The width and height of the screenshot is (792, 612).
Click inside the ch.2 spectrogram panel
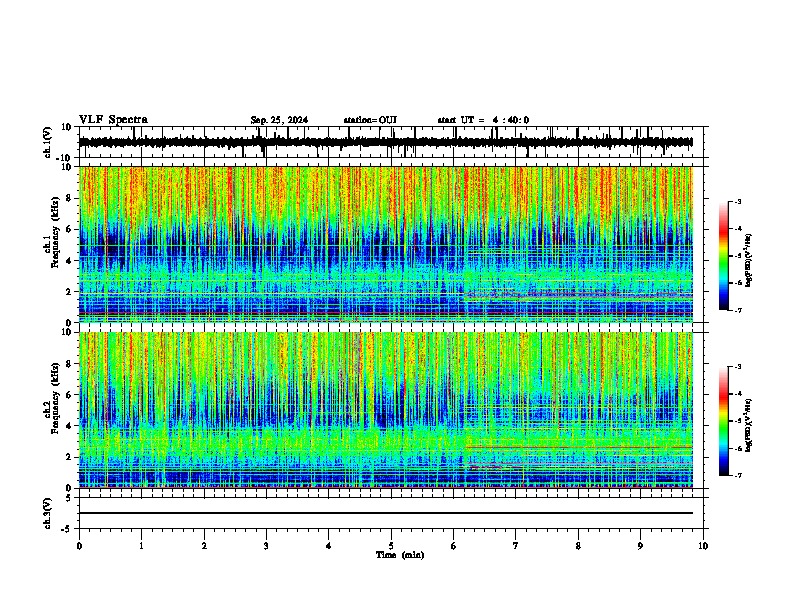pyautogui.click(x=386, y=410)
